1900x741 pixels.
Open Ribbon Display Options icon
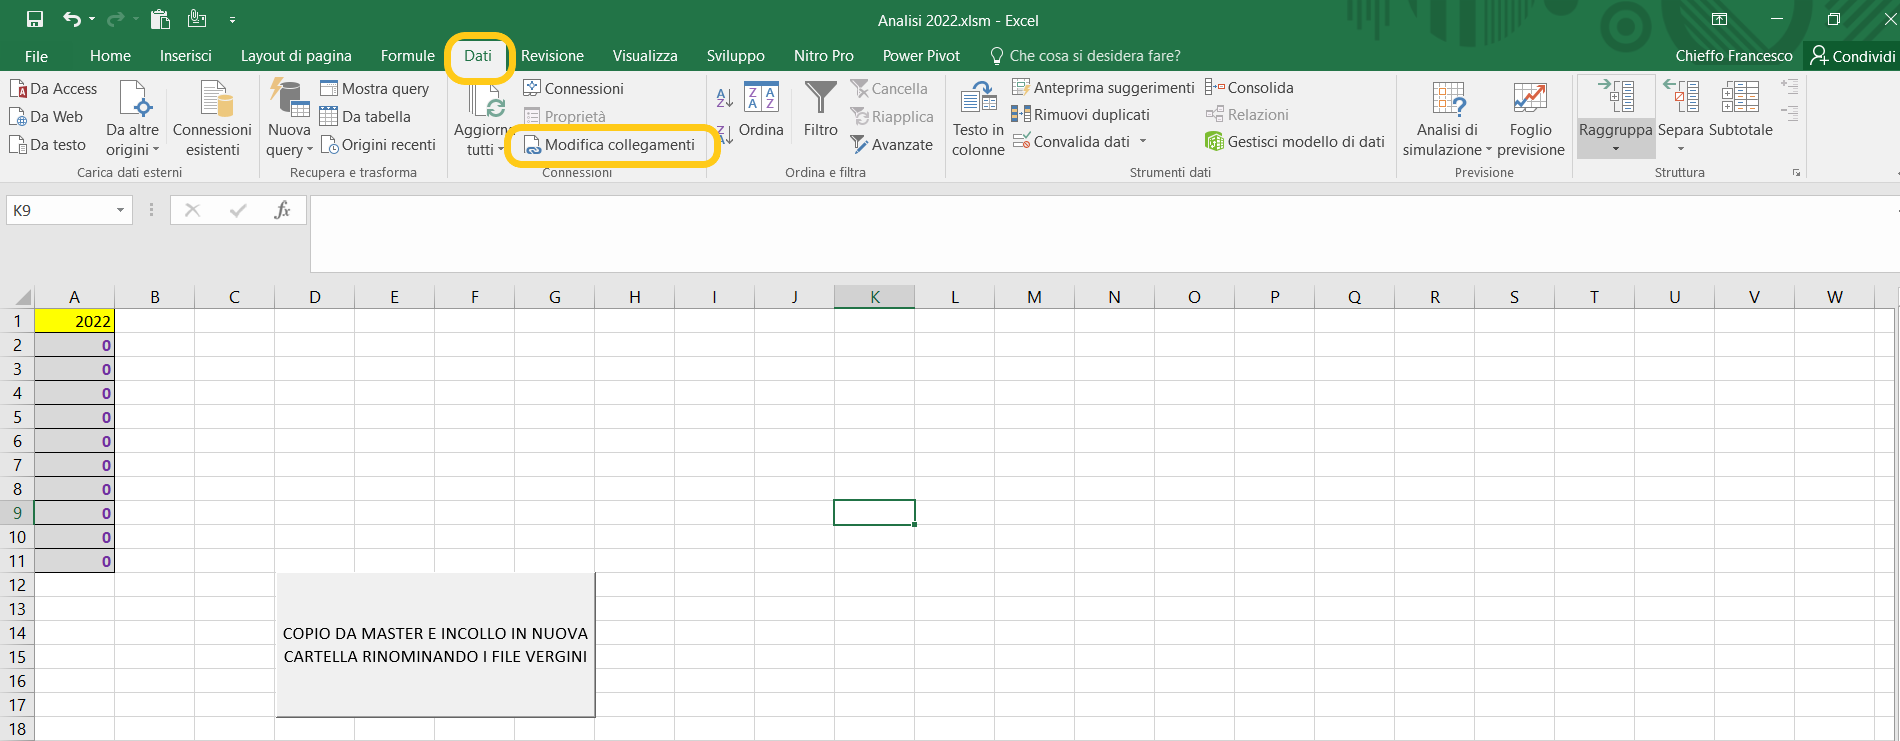tap(1719, 19)
